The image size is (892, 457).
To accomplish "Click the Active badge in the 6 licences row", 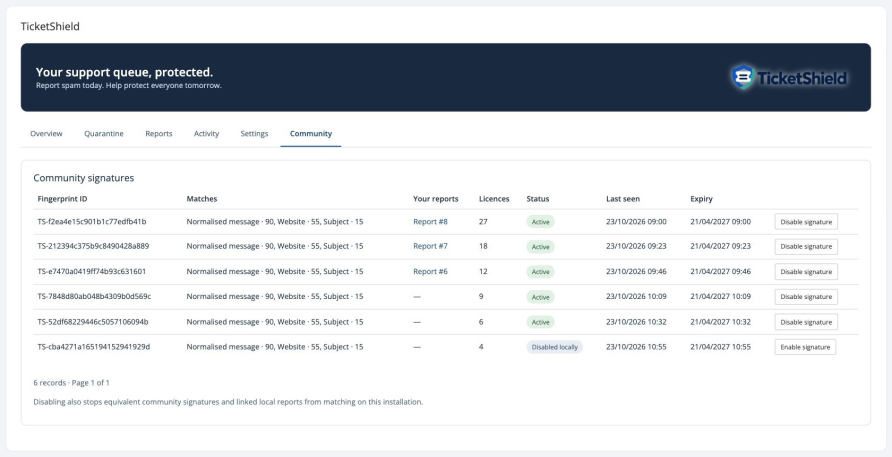I will pos(540,322).
